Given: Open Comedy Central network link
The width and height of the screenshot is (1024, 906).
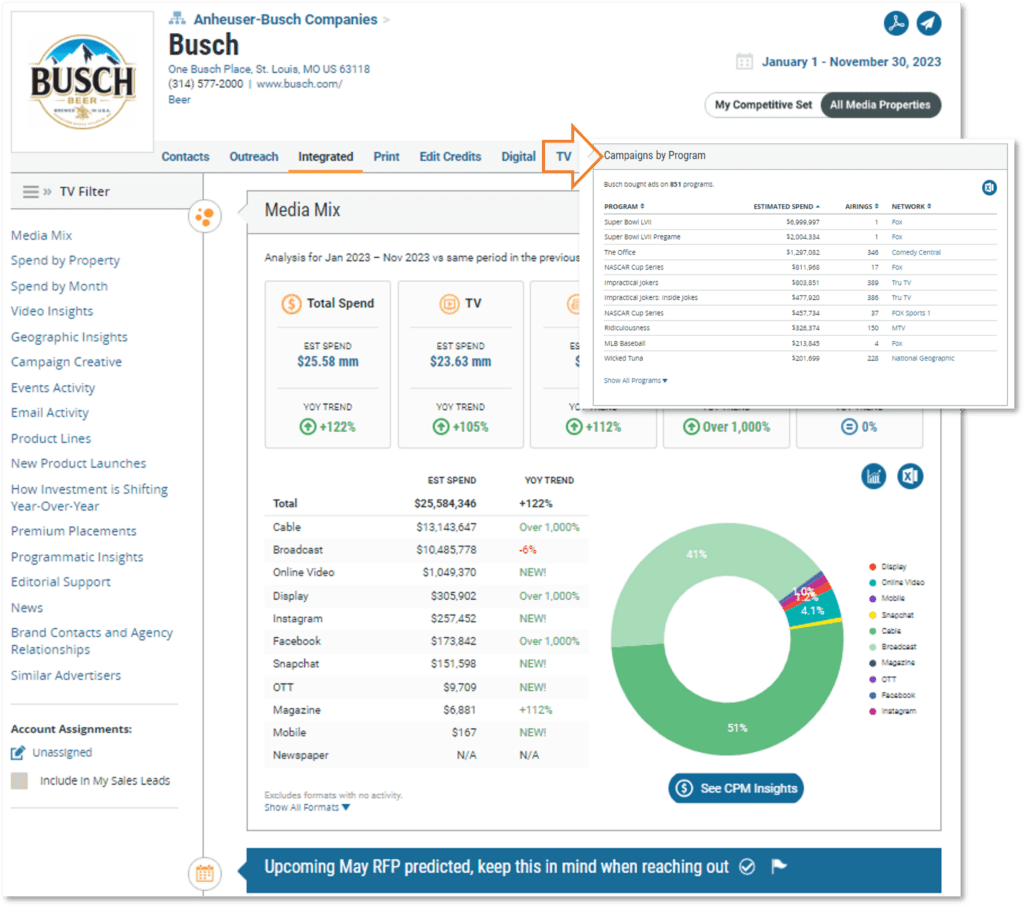Looking at the screenshot, I should coord(916,253).
